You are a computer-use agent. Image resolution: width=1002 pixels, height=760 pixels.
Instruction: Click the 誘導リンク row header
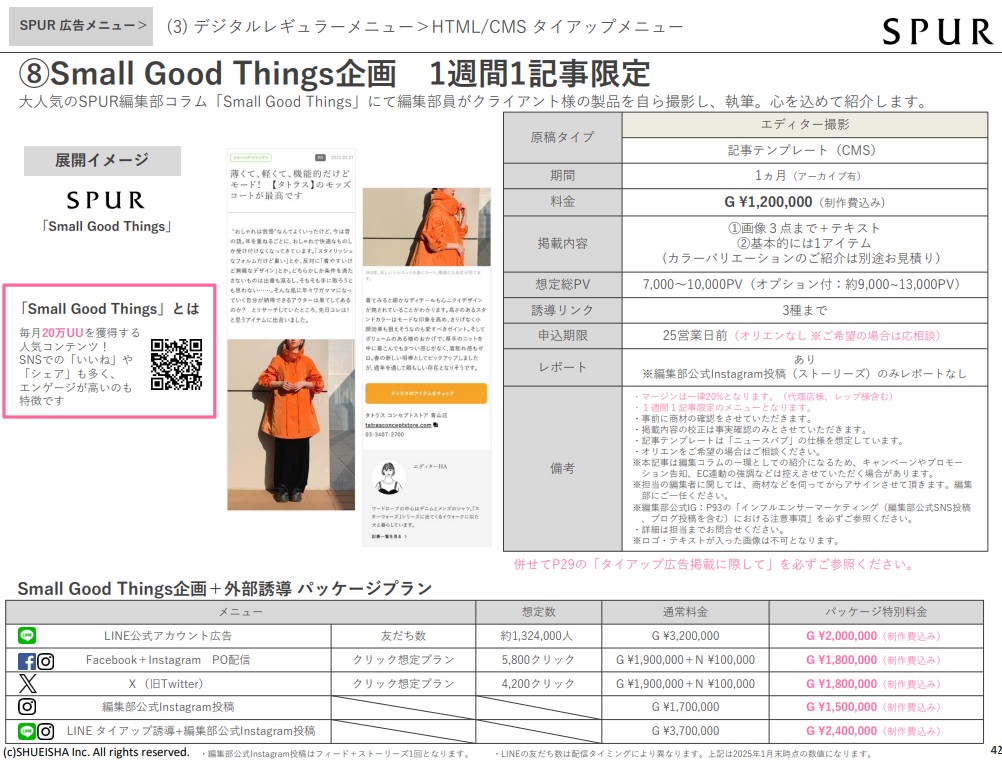[562, 310]
